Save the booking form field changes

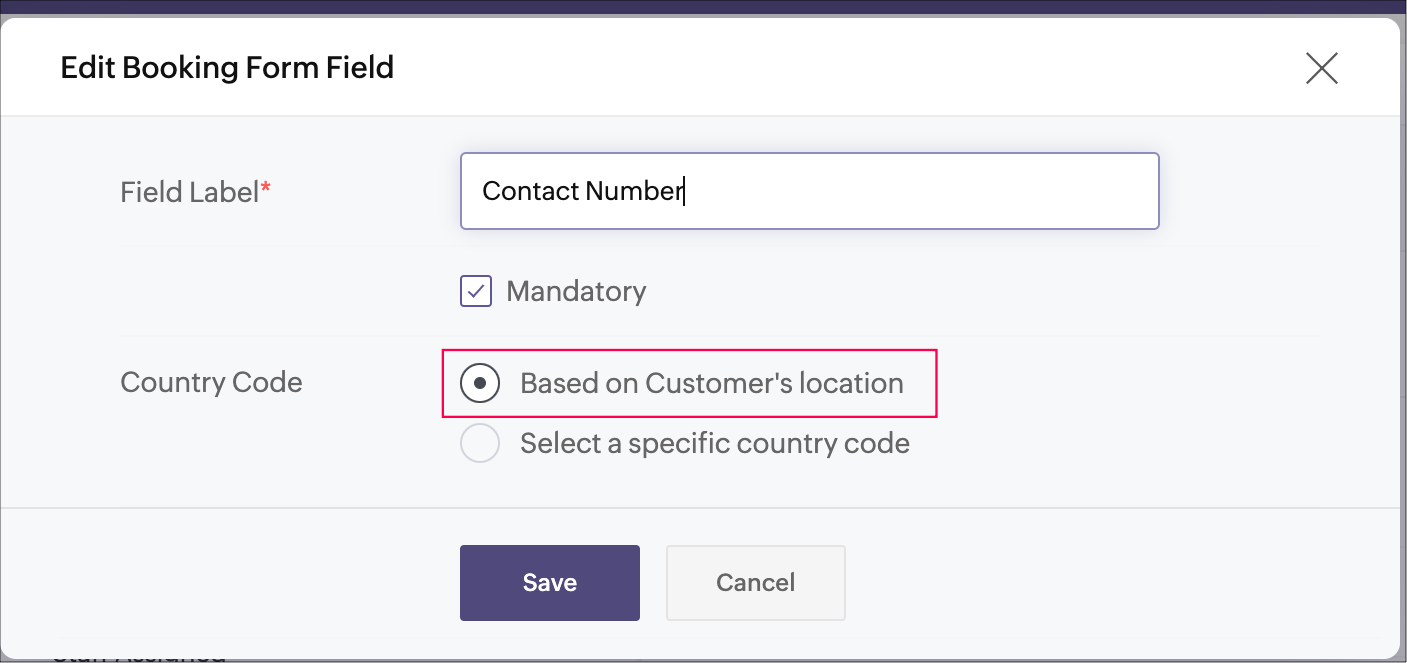tap(549, 583)
